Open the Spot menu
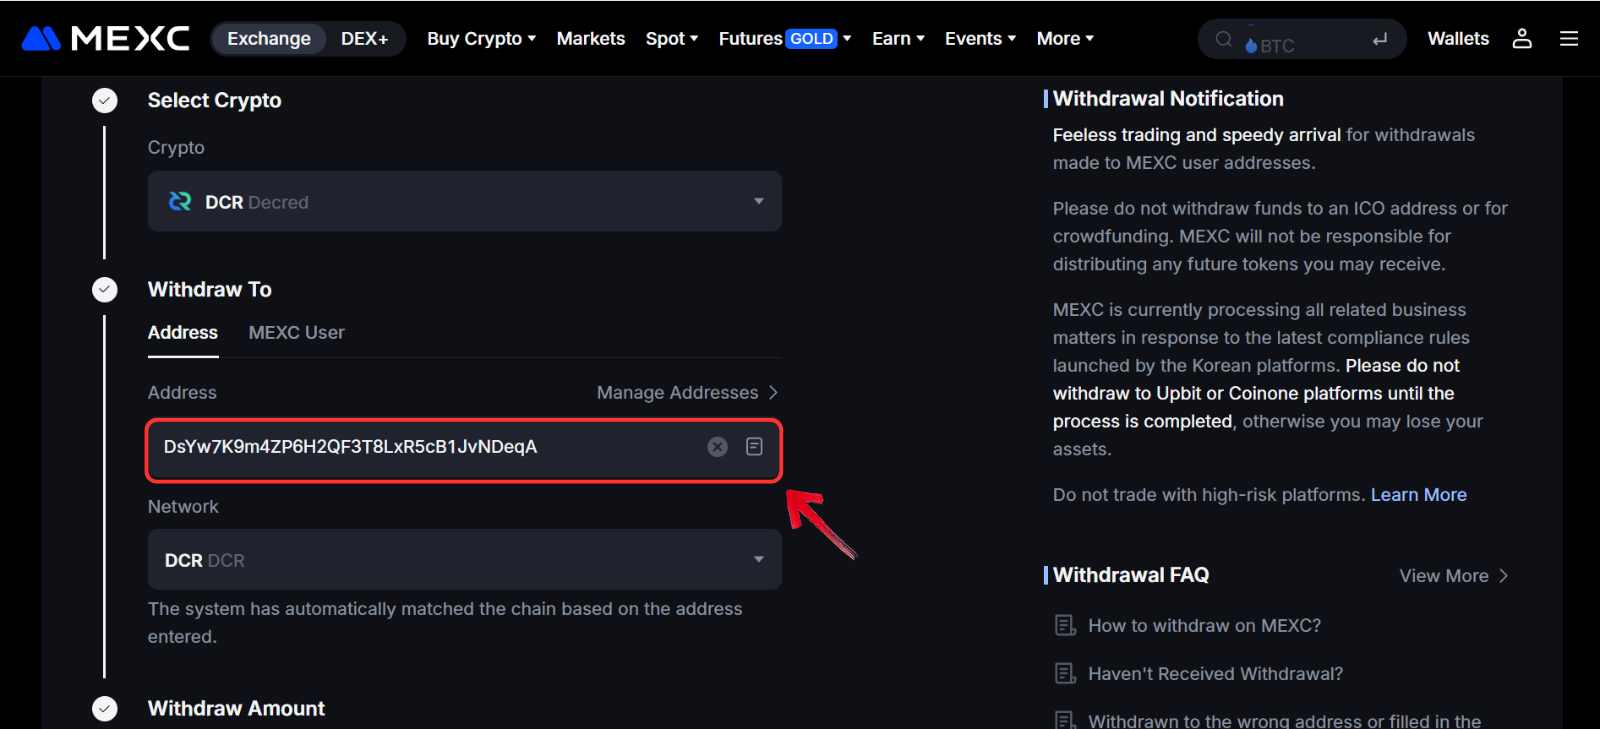This screenshot has width=1600, height=729. tap(672, 38)
